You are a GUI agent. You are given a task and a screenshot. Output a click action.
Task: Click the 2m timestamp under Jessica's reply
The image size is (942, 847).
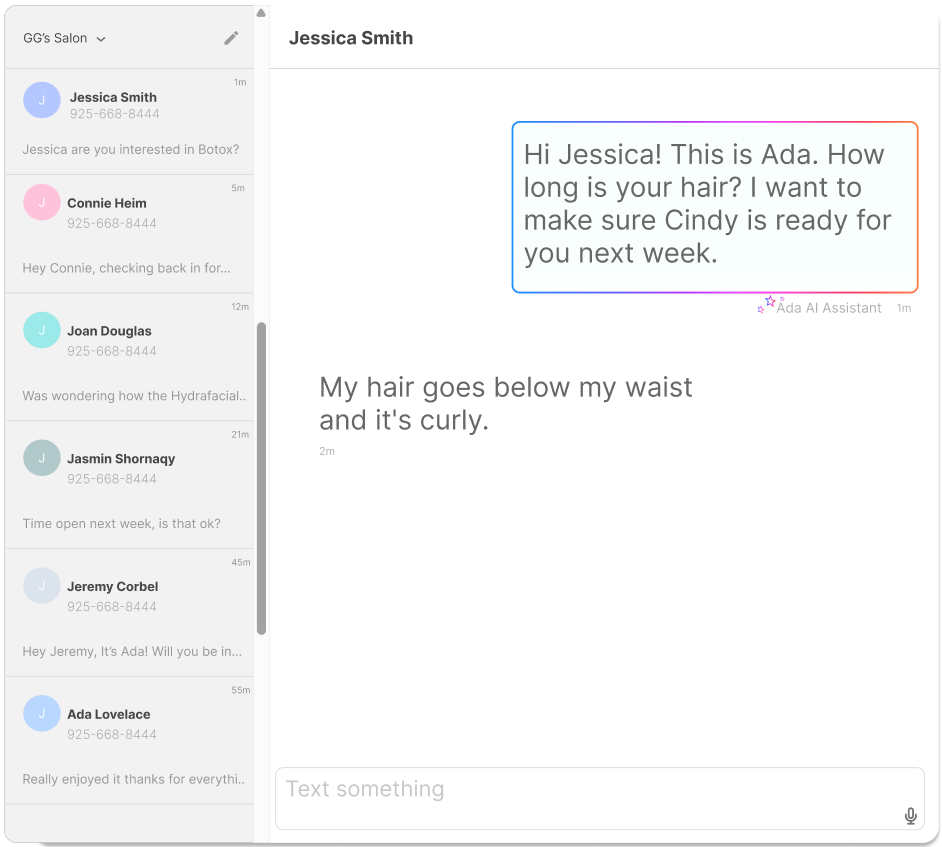point(327,451)
